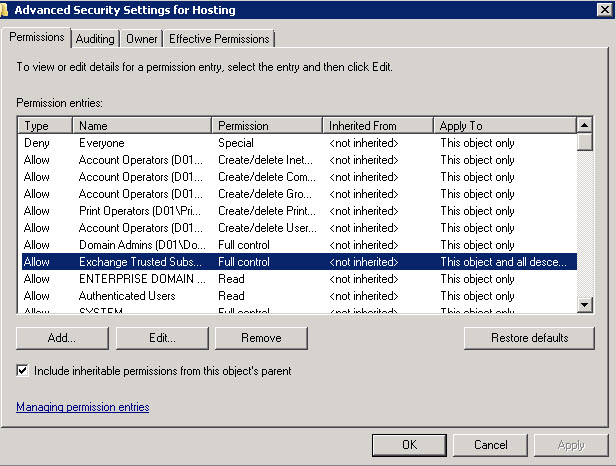Sort entries by the Type column header

[x=45, y=126]
